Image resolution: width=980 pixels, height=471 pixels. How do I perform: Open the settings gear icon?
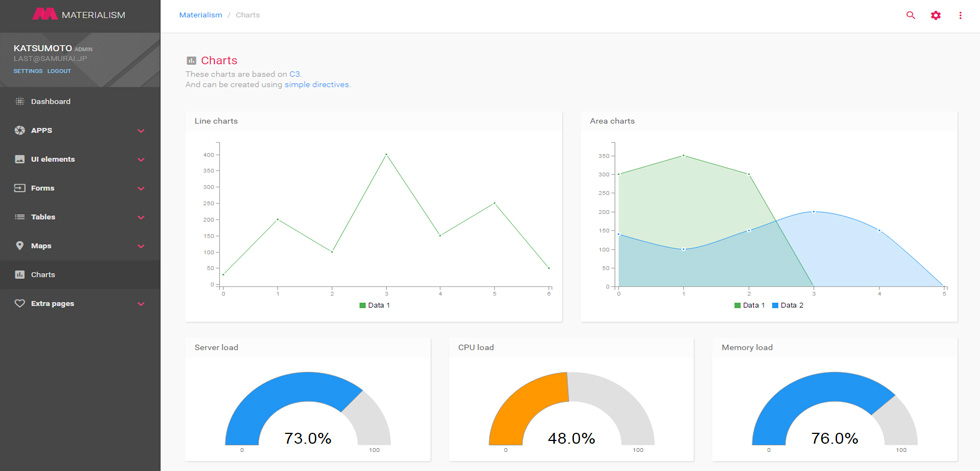936,16
